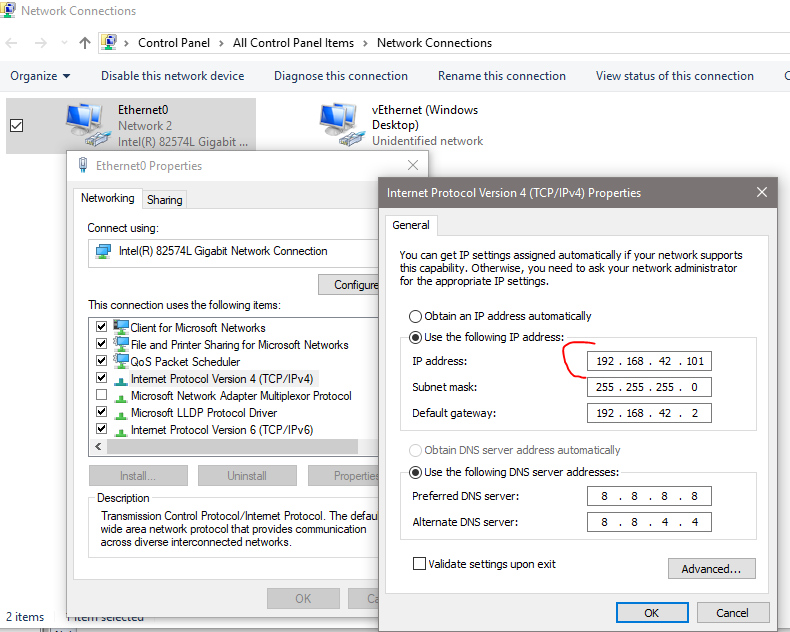Select Use the following IP address
The width and height of the screenshot is (790, 632).
tap(415, 337)
